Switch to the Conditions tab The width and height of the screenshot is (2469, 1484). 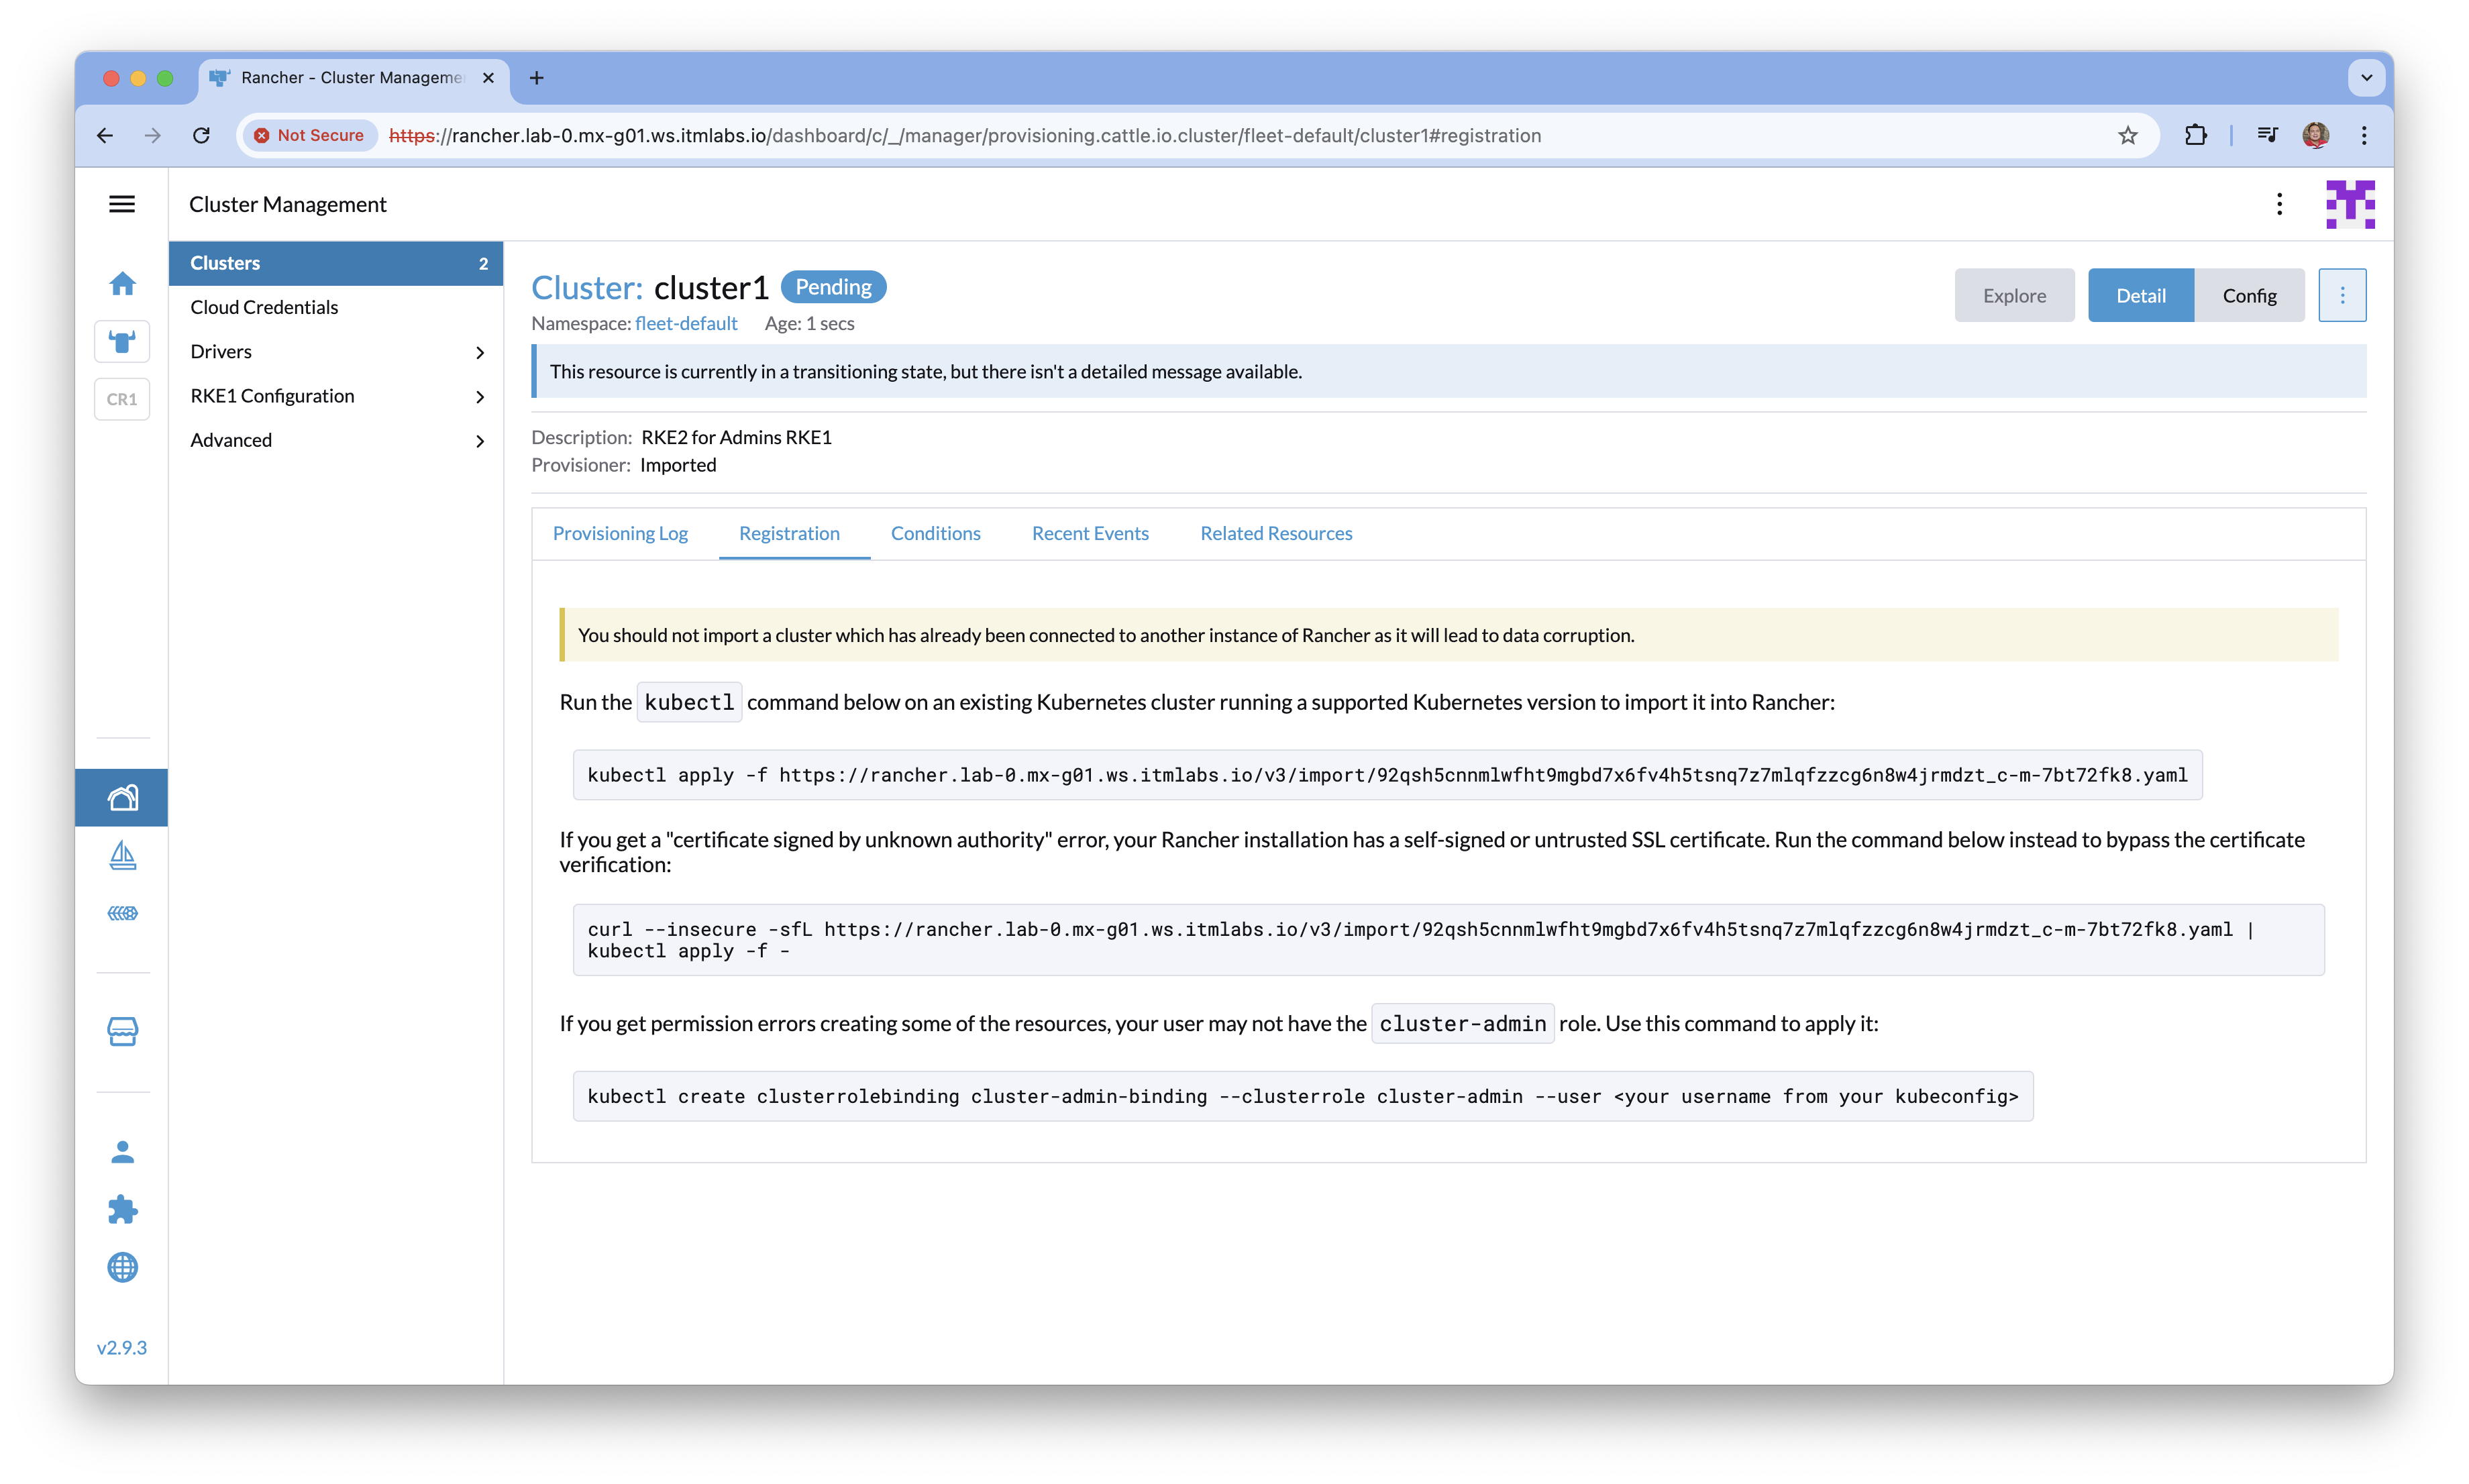[935, 533]
